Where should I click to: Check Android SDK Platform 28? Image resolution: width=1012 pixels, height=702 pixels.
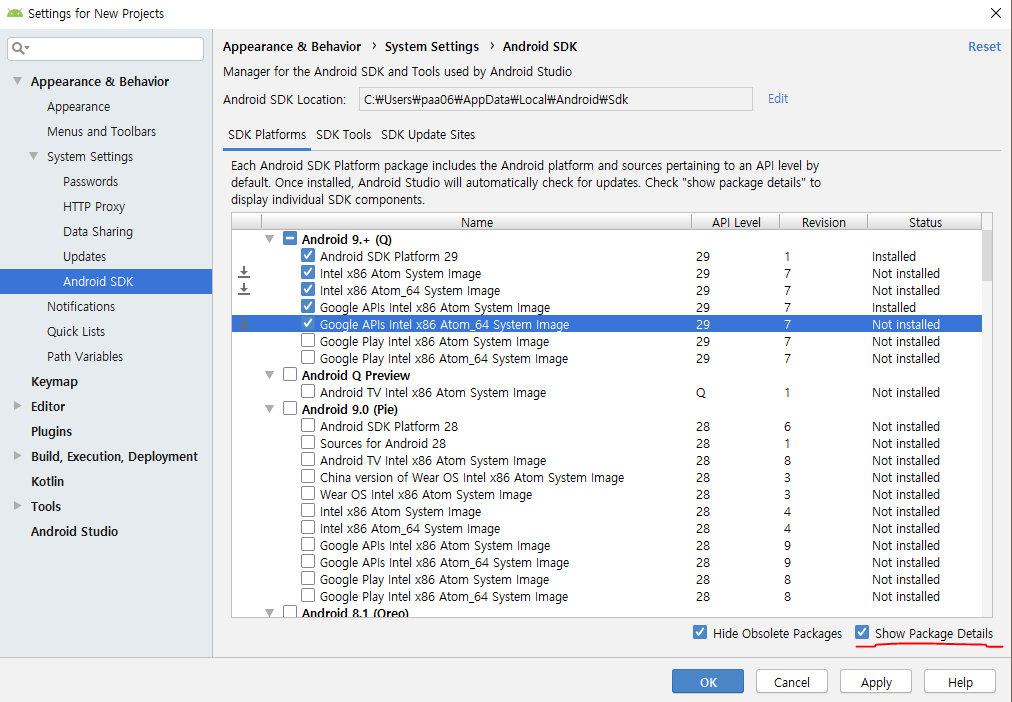tap(308, 426)
